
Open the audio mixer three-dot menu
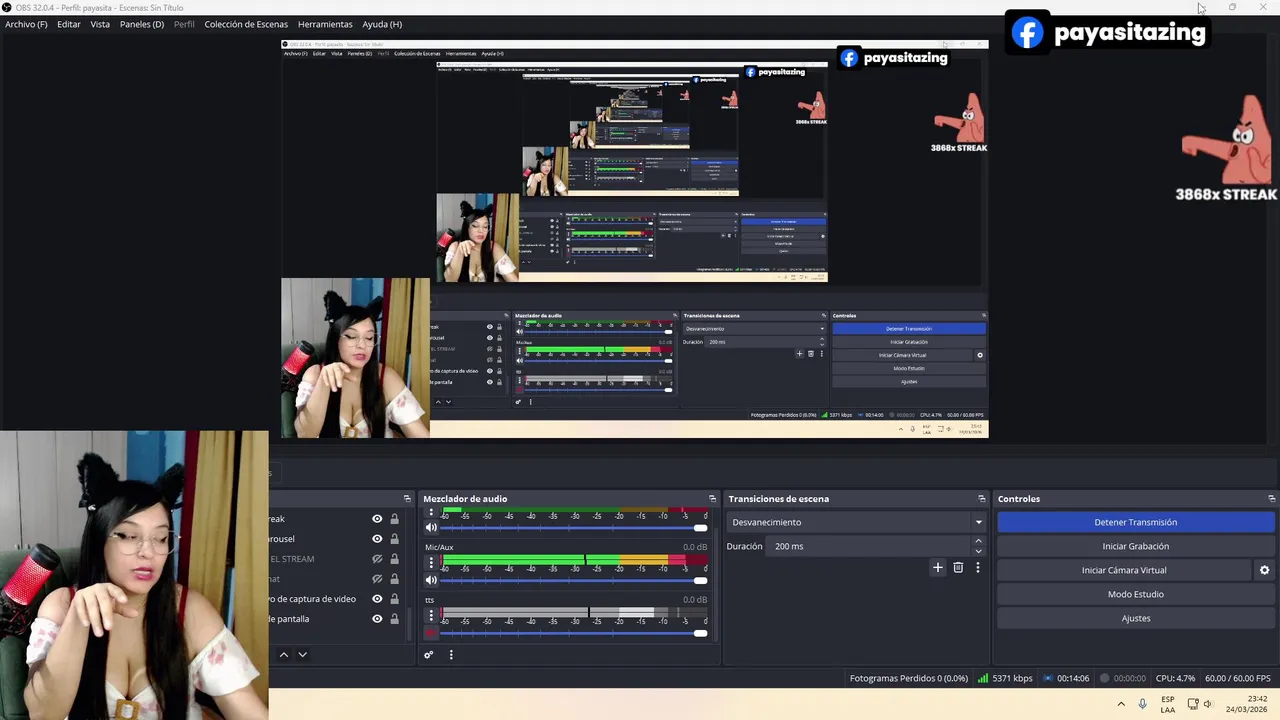coord(451,655)
